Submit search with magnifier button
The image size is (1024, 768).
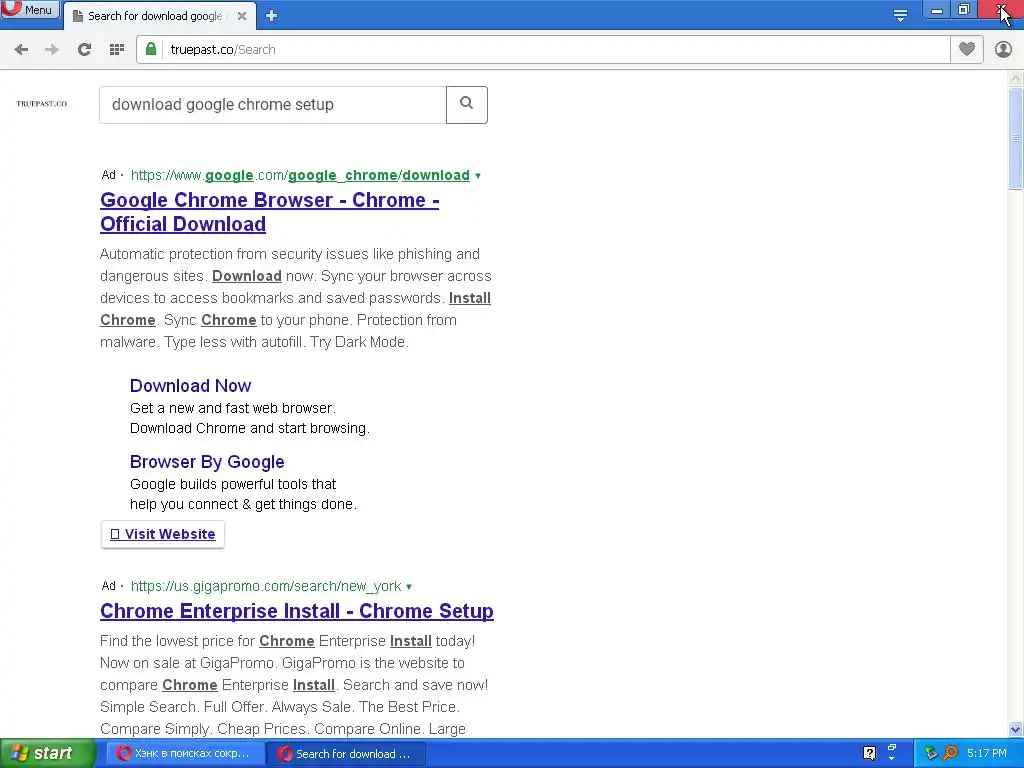[x=466, y=104]
